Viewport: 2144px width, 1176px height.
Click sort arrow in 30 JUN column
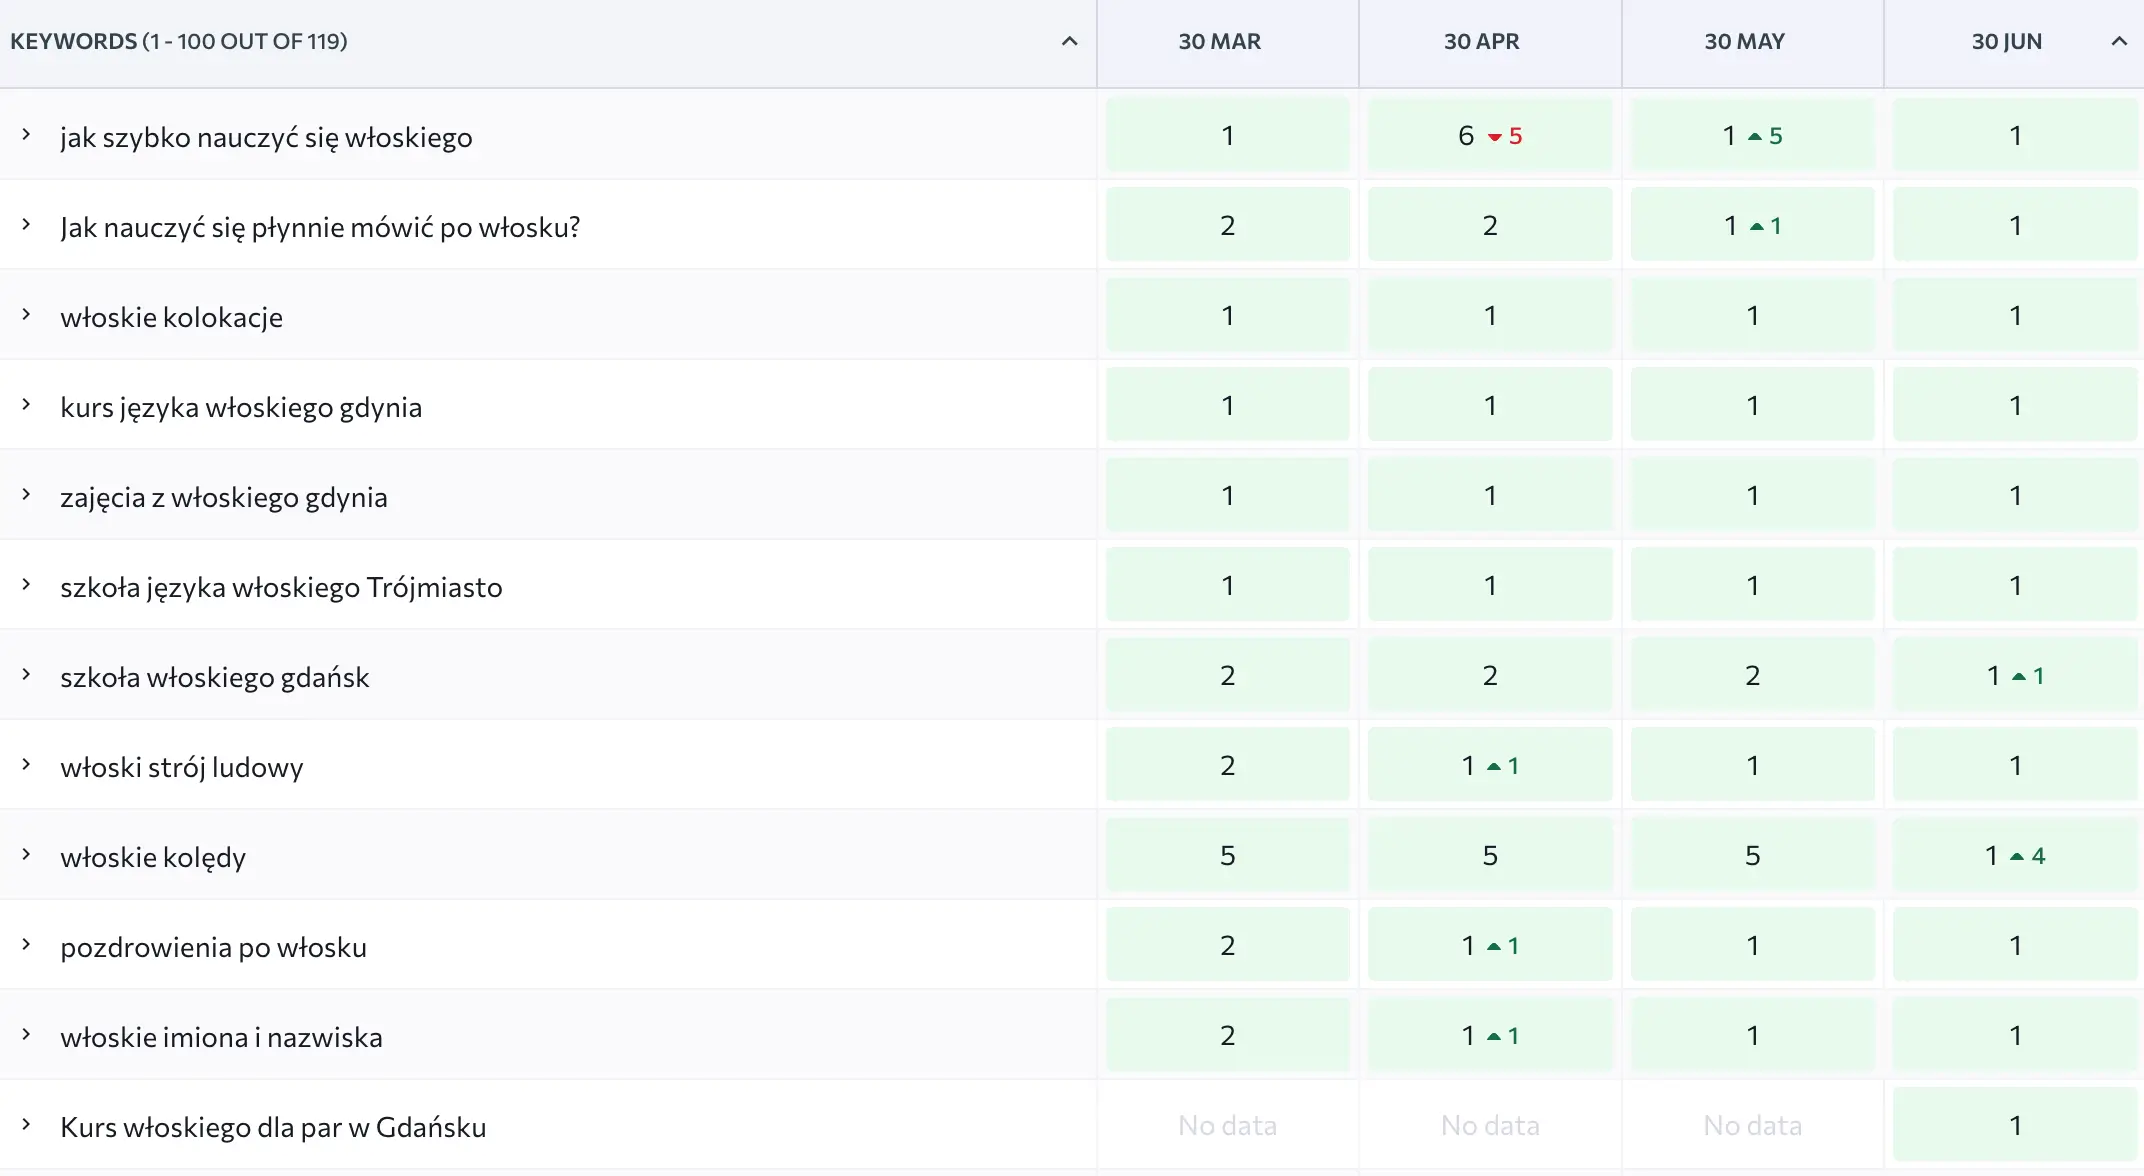click(x=2118, y=42)
